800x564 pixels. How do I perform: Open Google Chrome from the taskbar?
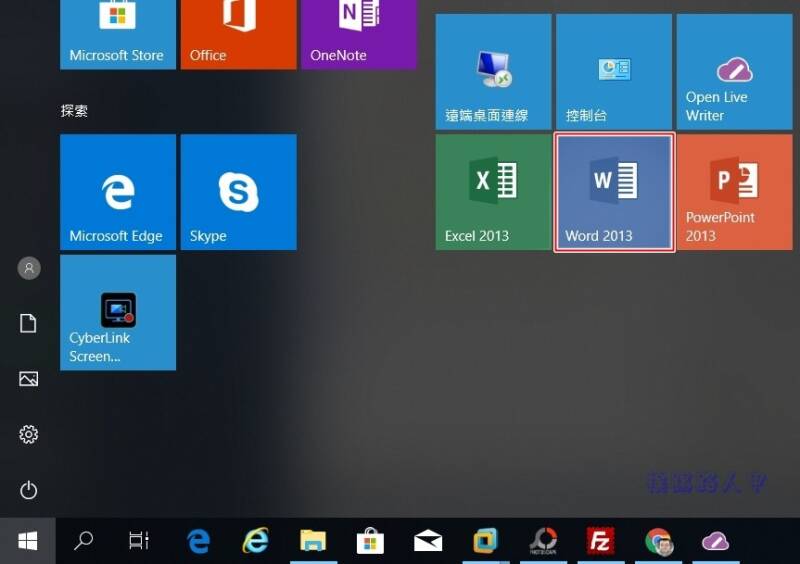pyautogui.click(x=658, y=541)
